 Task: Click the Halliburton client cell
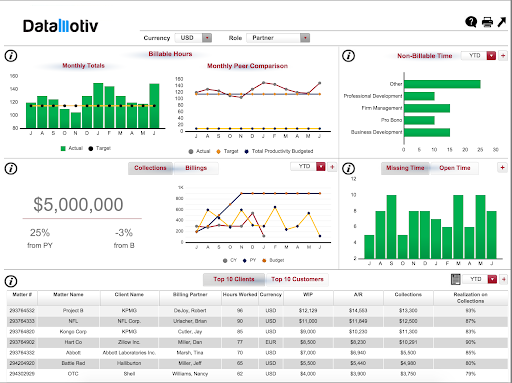tap(129, 363)
